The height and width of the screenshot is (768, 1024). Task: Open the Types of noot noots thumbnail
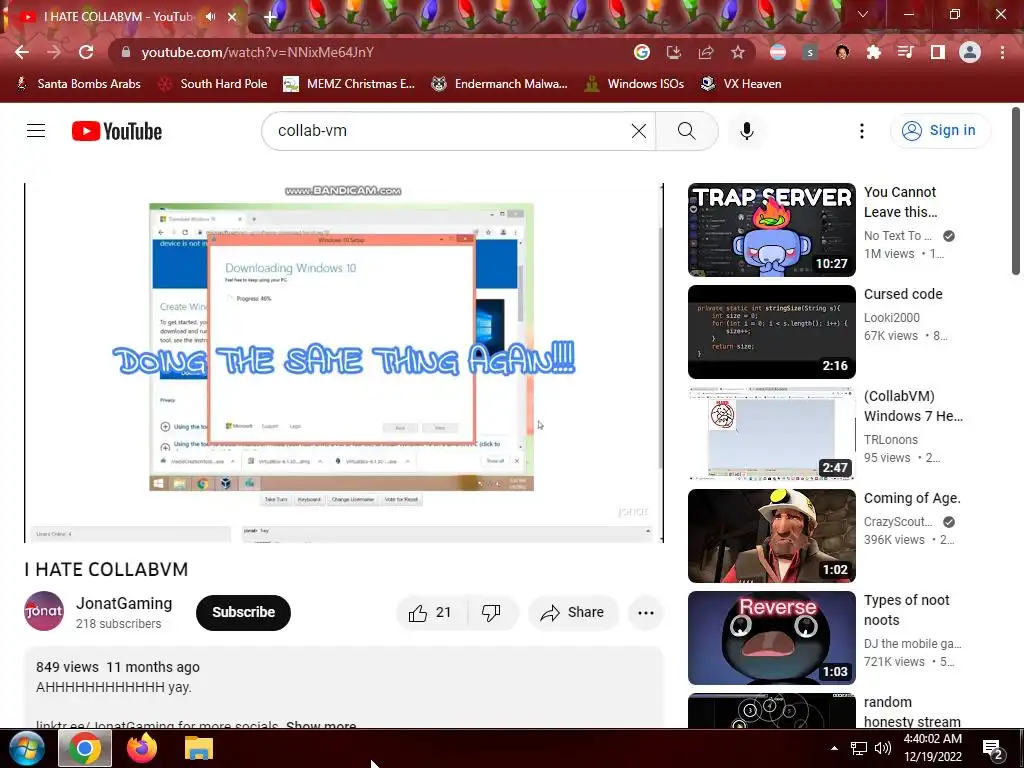click(771, 637)
